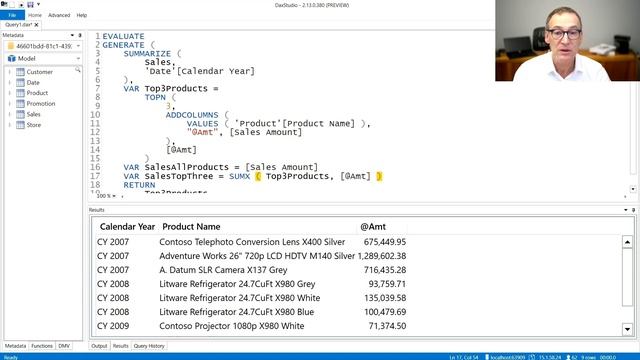Viewport: 640px width, 360px height.
Task: Select the Customer table icon
Action: click(x=20, y=72)
